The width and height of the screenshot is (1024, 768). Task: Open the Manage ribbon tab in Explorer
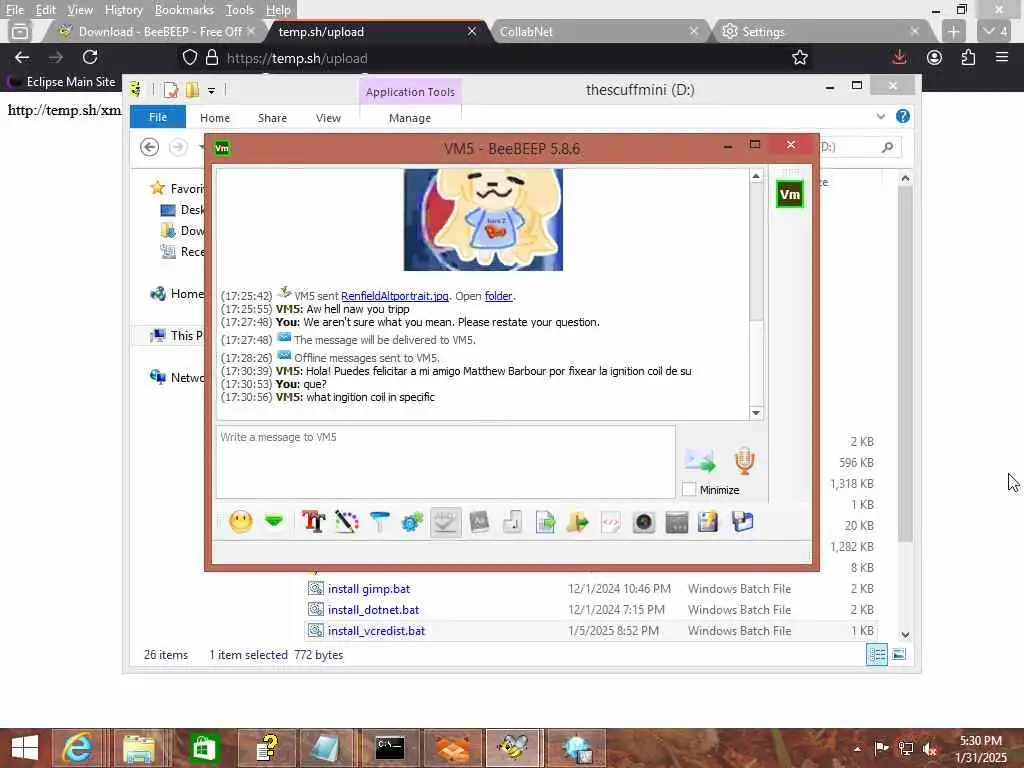click(410, 118)
